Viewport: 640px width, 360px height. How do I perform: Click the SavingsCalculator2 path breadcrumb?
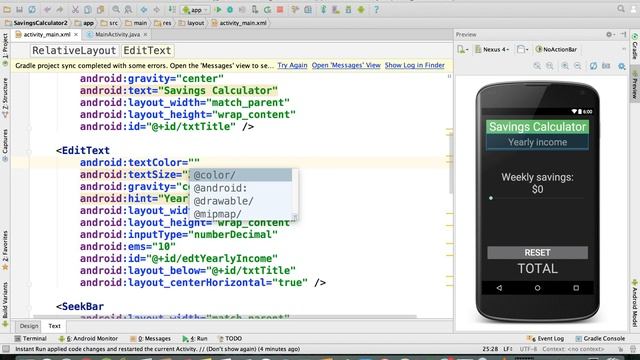coord(36,23)
